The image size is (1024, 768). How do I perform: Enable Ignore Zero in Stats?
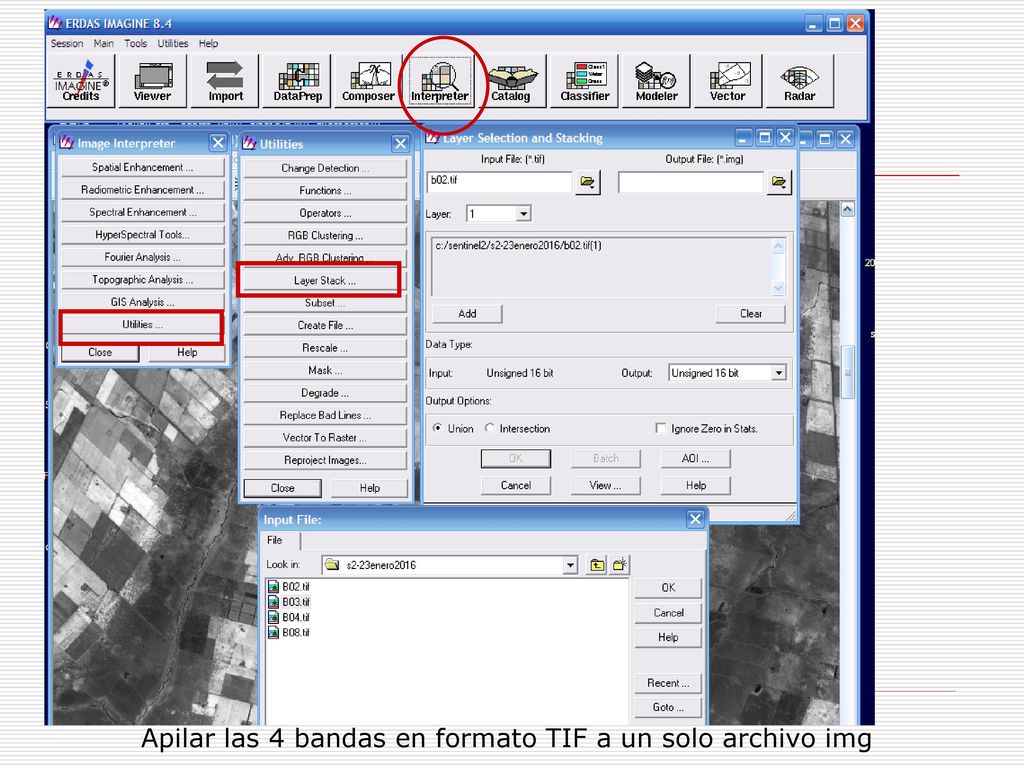(x=661, y=428)
